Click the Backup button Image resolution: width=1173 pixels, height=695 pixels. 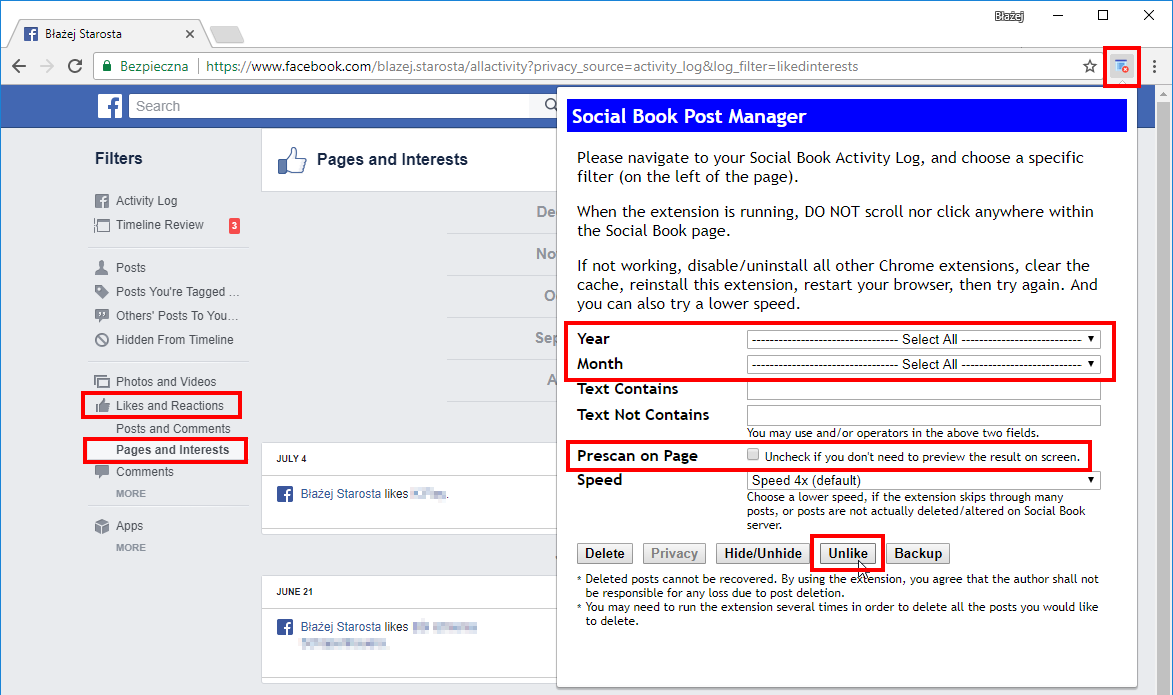918,554
